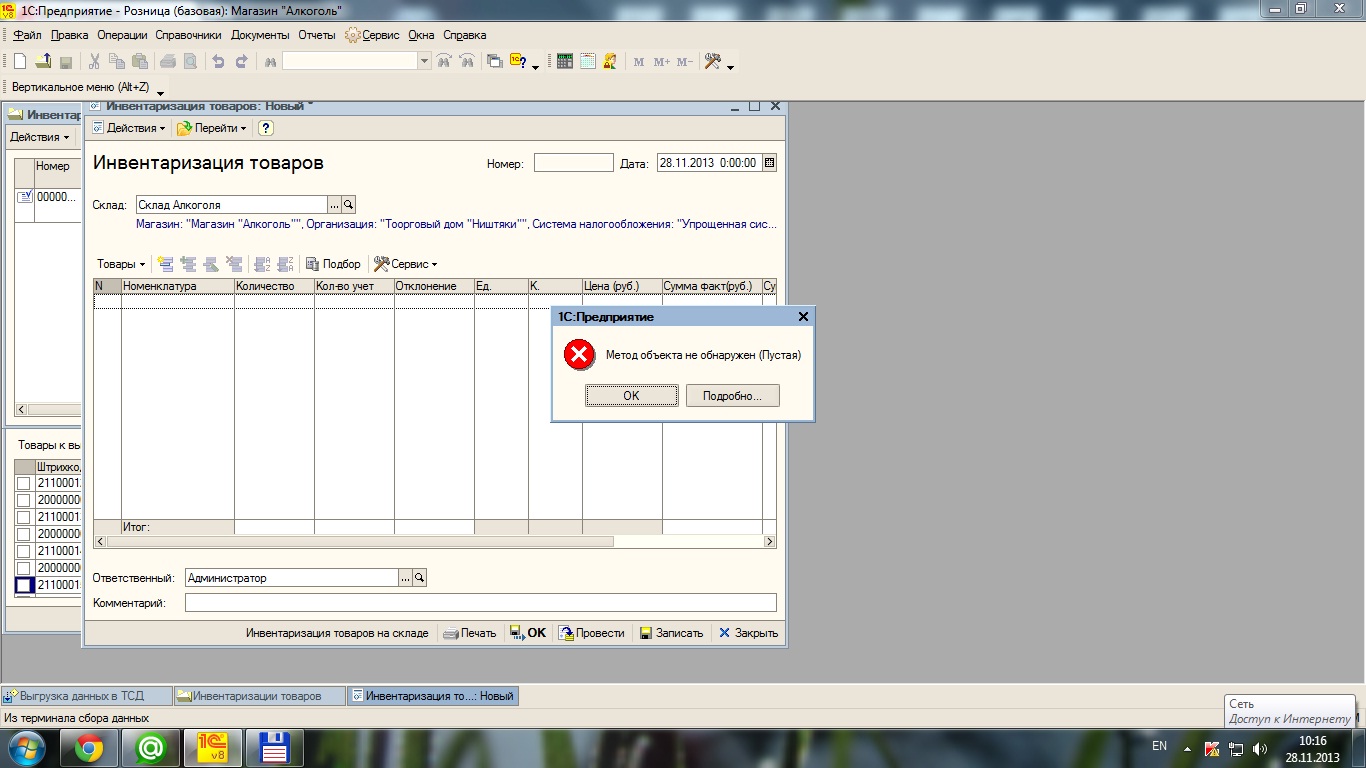Image resolution: width=1366 pixels, height=768 pixels.
Task: Click into the Комментарий input field
Action: 480,603
